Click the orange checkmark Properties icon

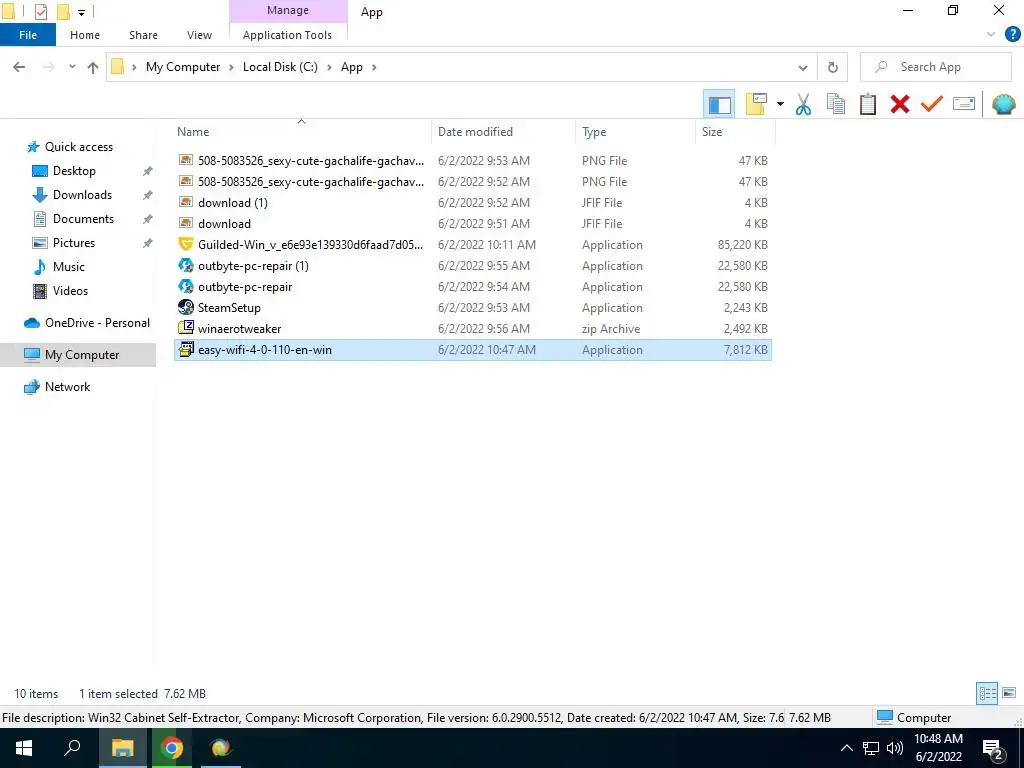(x=932, y=104)
